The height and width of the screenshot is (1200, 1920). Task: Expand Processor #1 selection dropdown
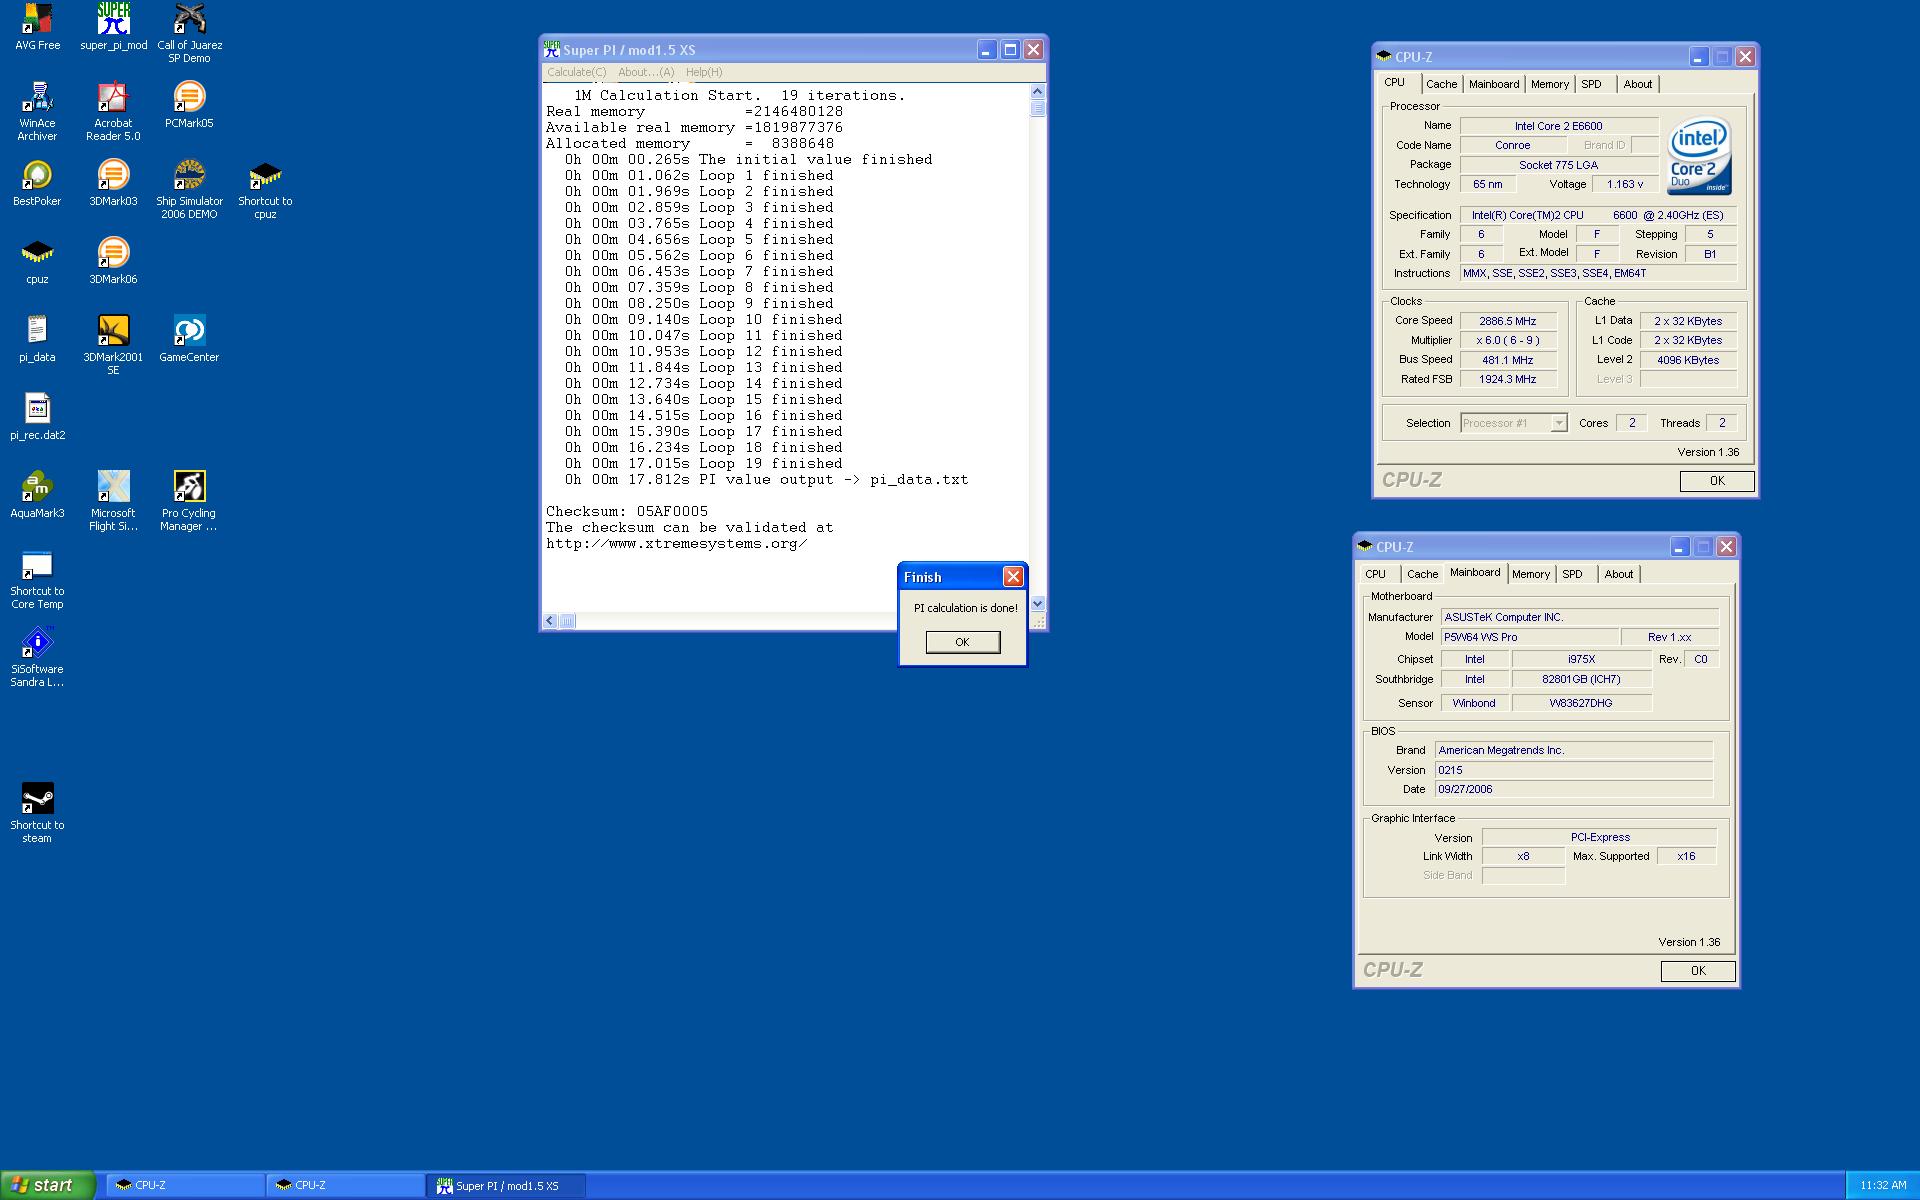point(1558,423)
